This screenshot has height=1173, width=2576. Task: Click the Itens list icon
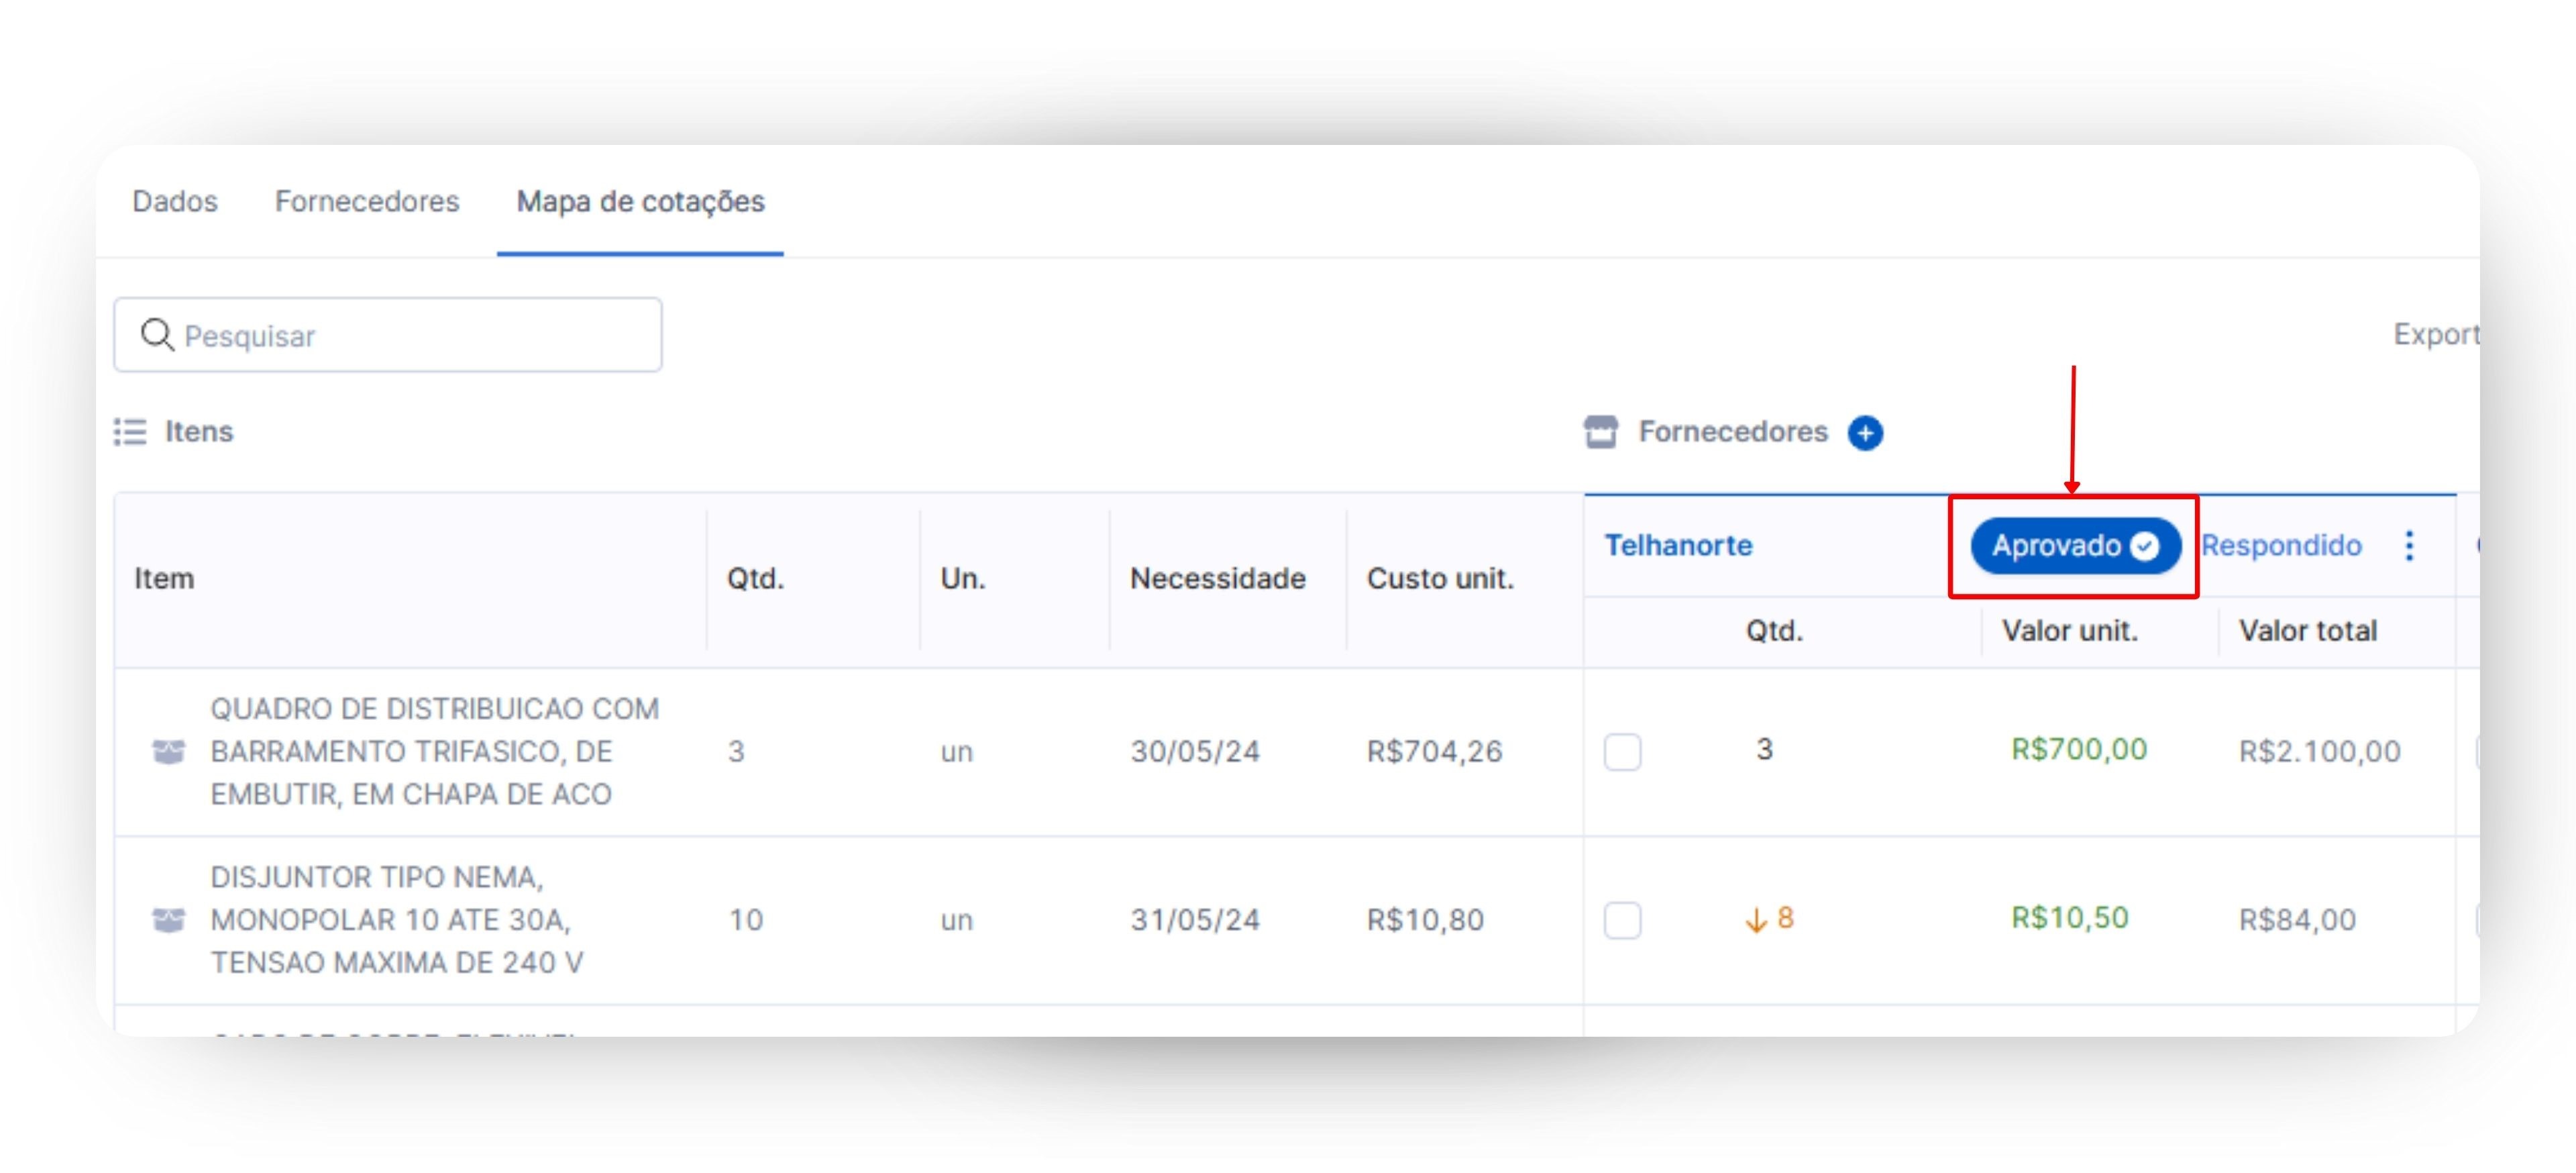click(130, 432)
